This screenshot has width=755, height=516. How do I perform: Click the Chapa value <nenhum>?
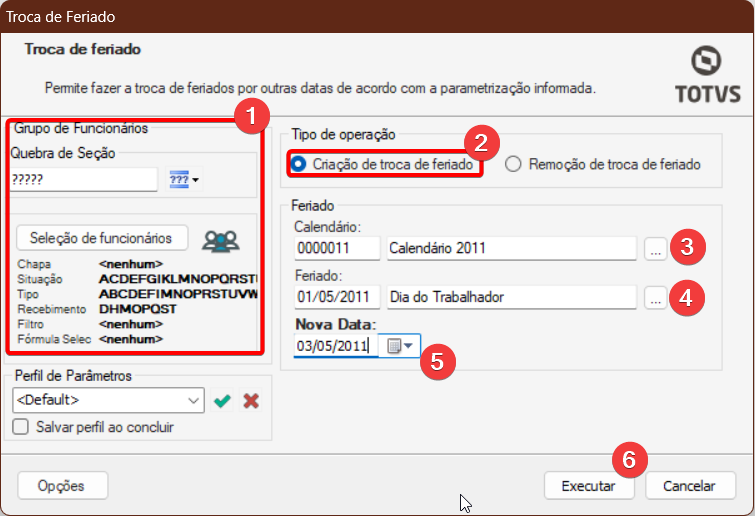[131, 264]
